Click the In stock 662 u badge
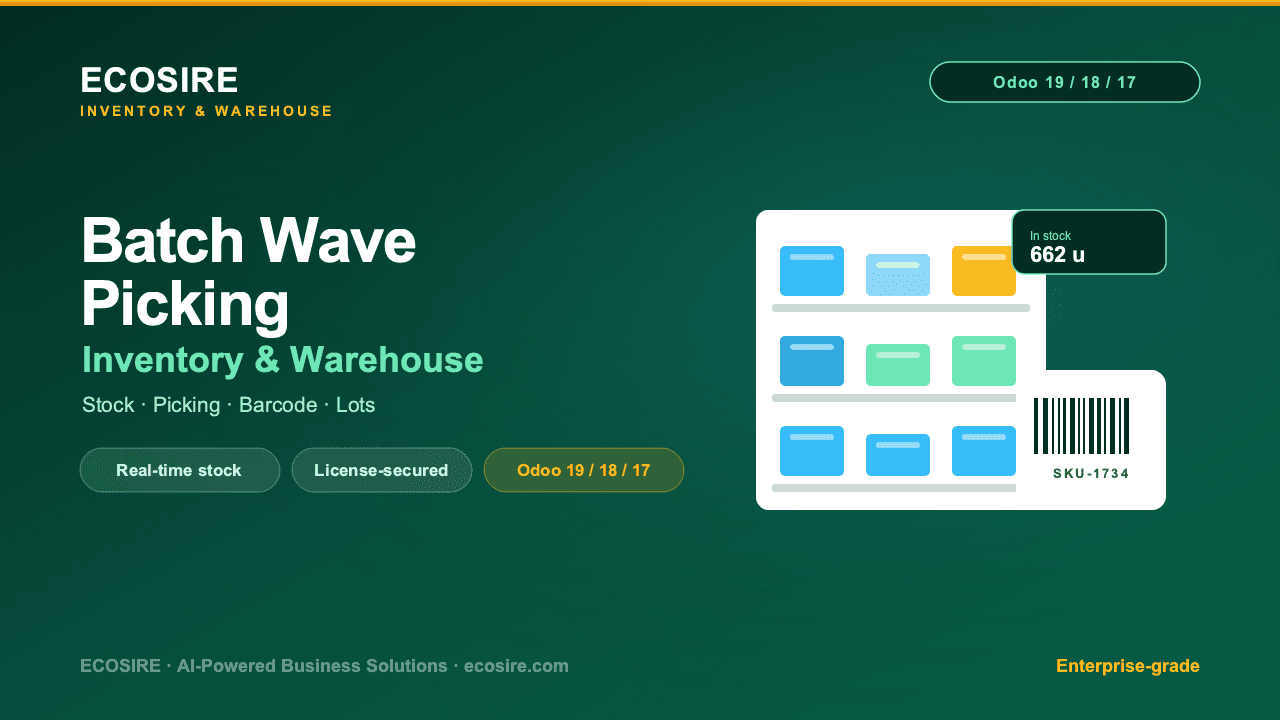 coord(1089,242)
